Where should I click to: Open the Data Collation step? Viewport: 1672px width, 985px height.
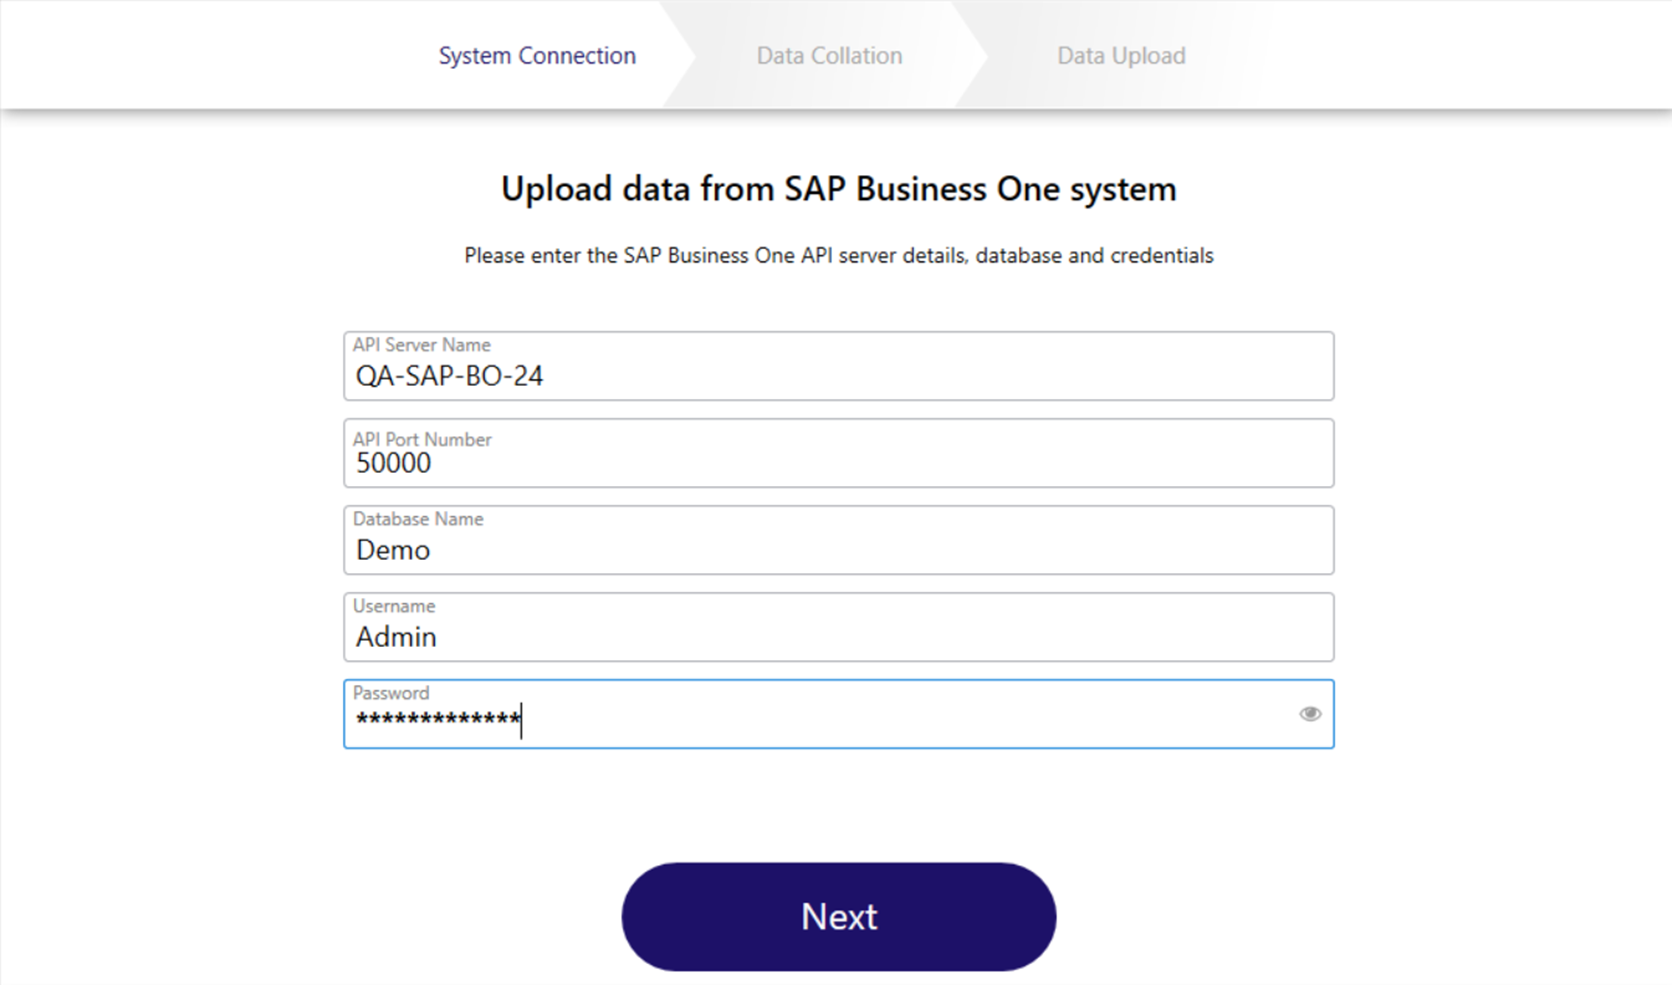[x=829, y=56]
